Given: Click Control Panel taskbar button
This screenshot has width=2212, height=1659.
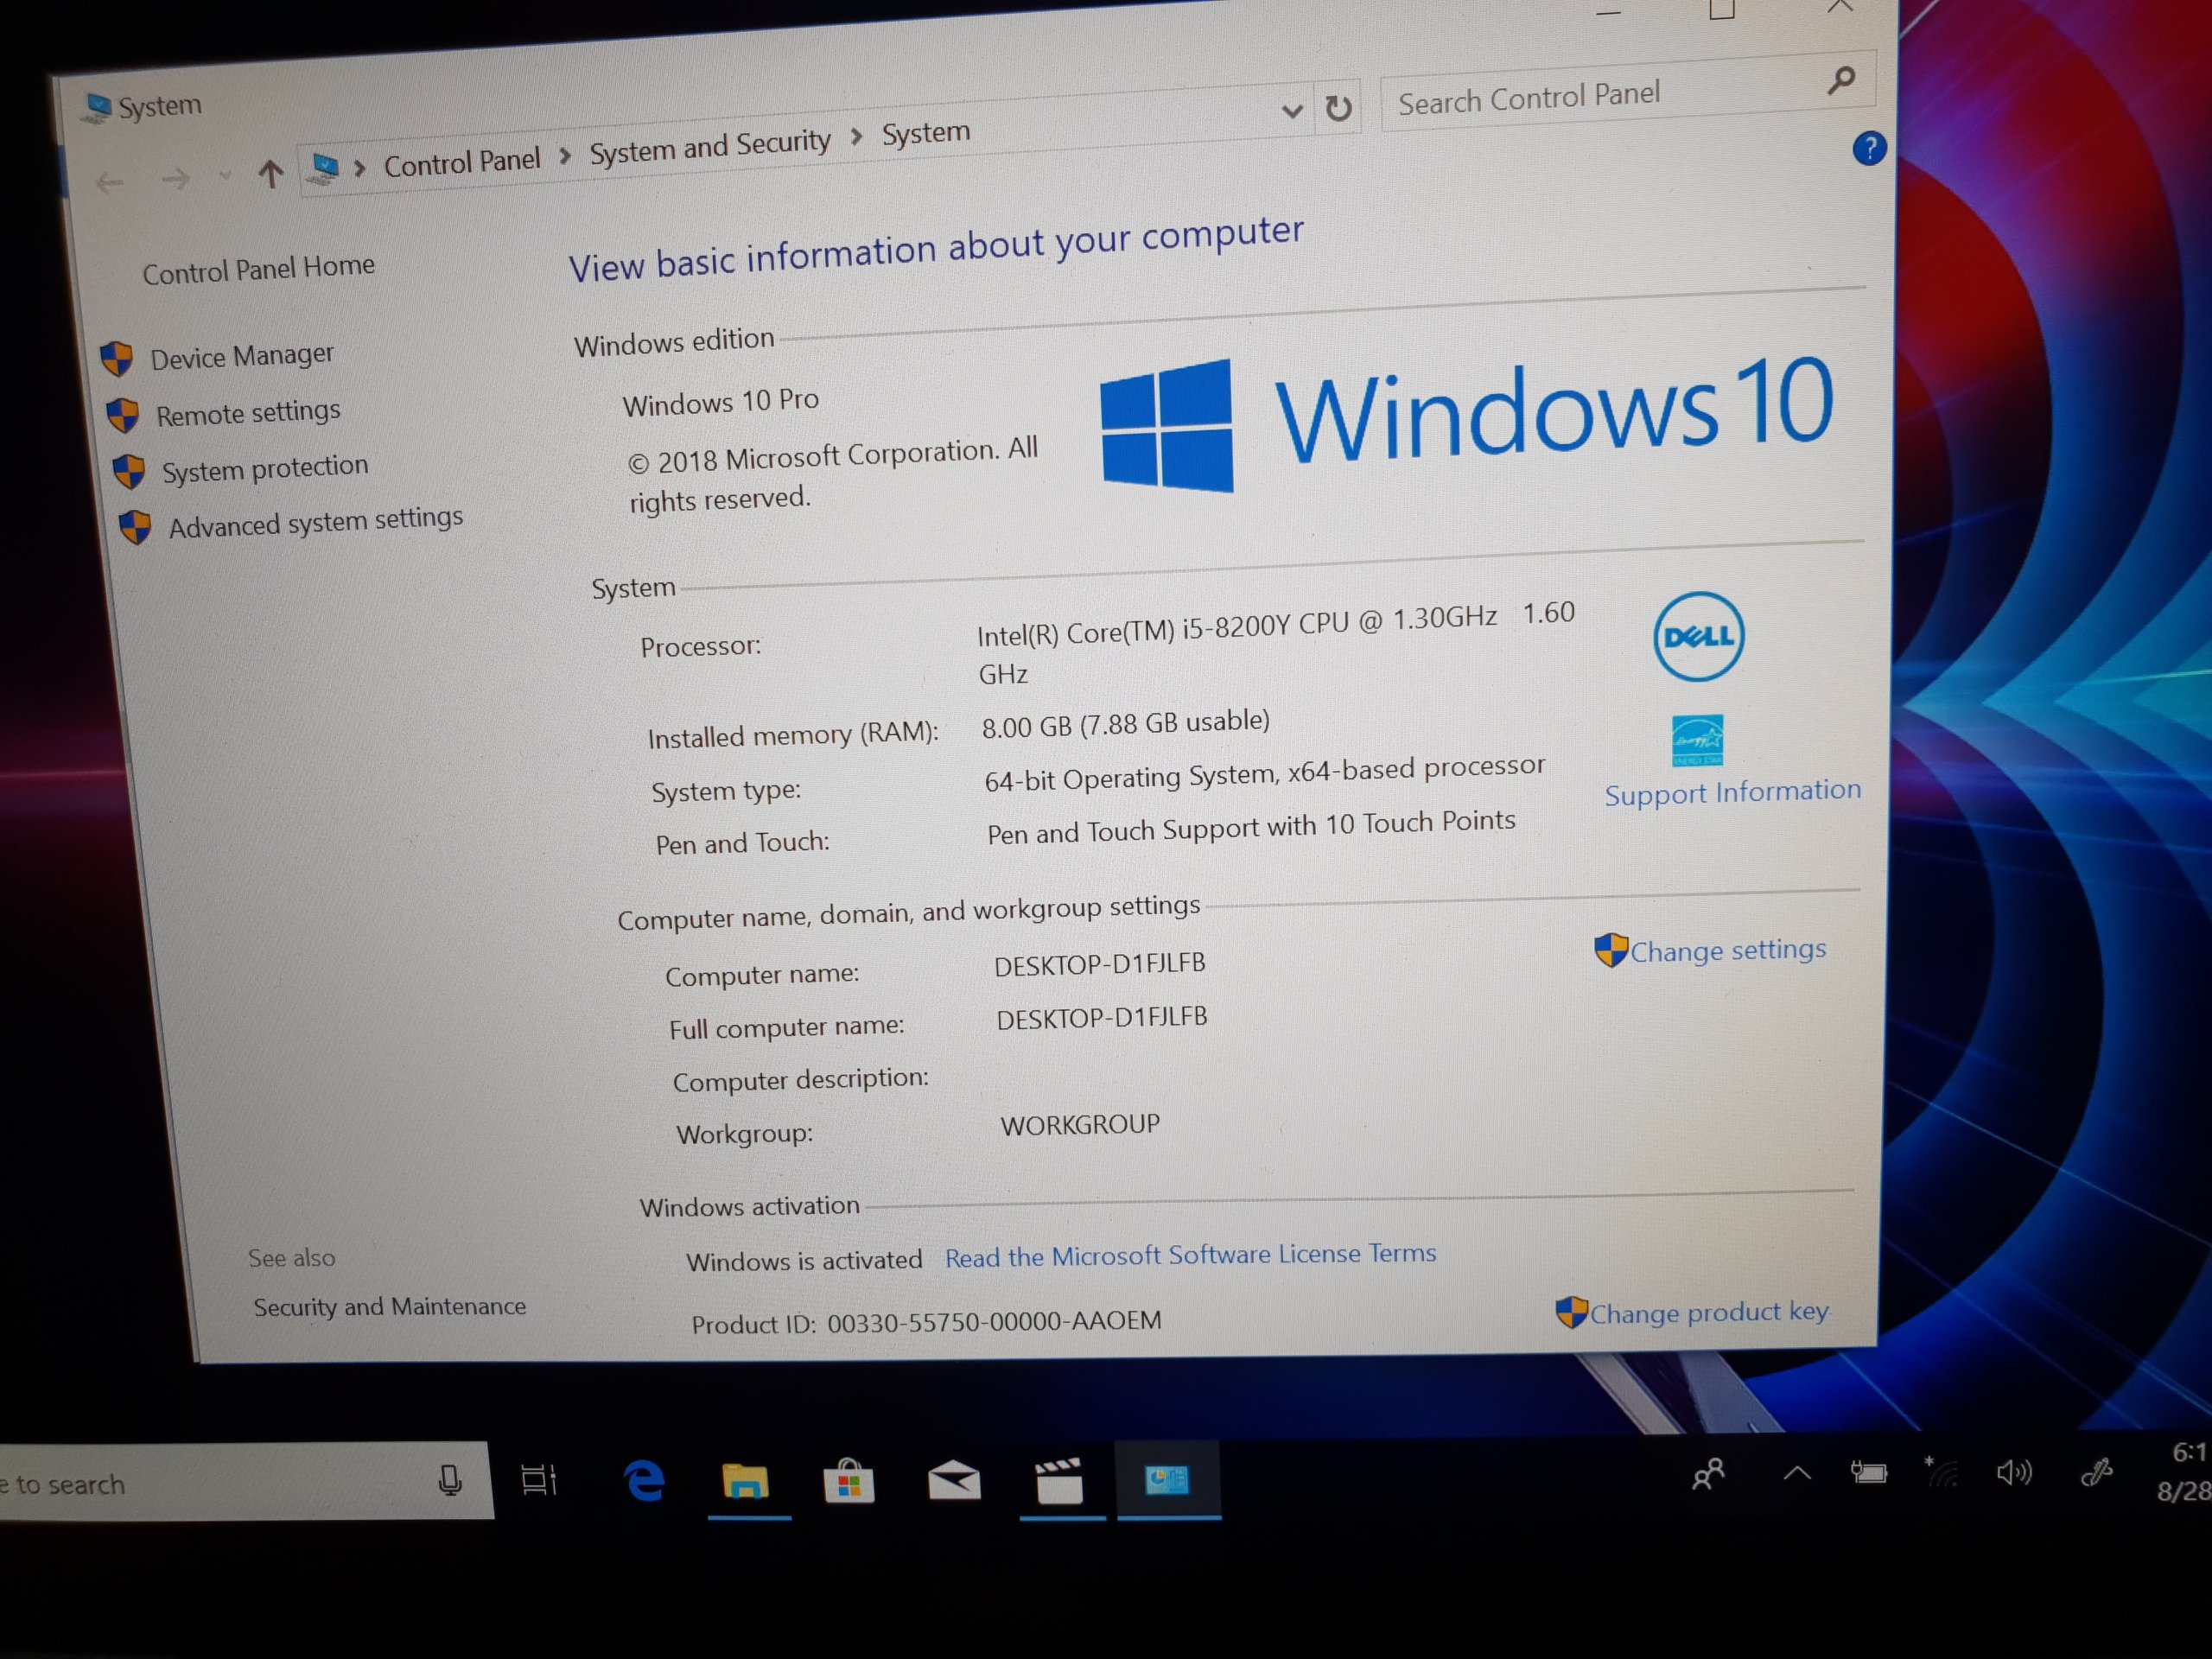Looking at the screenshot, I should click(1167, 1480).
